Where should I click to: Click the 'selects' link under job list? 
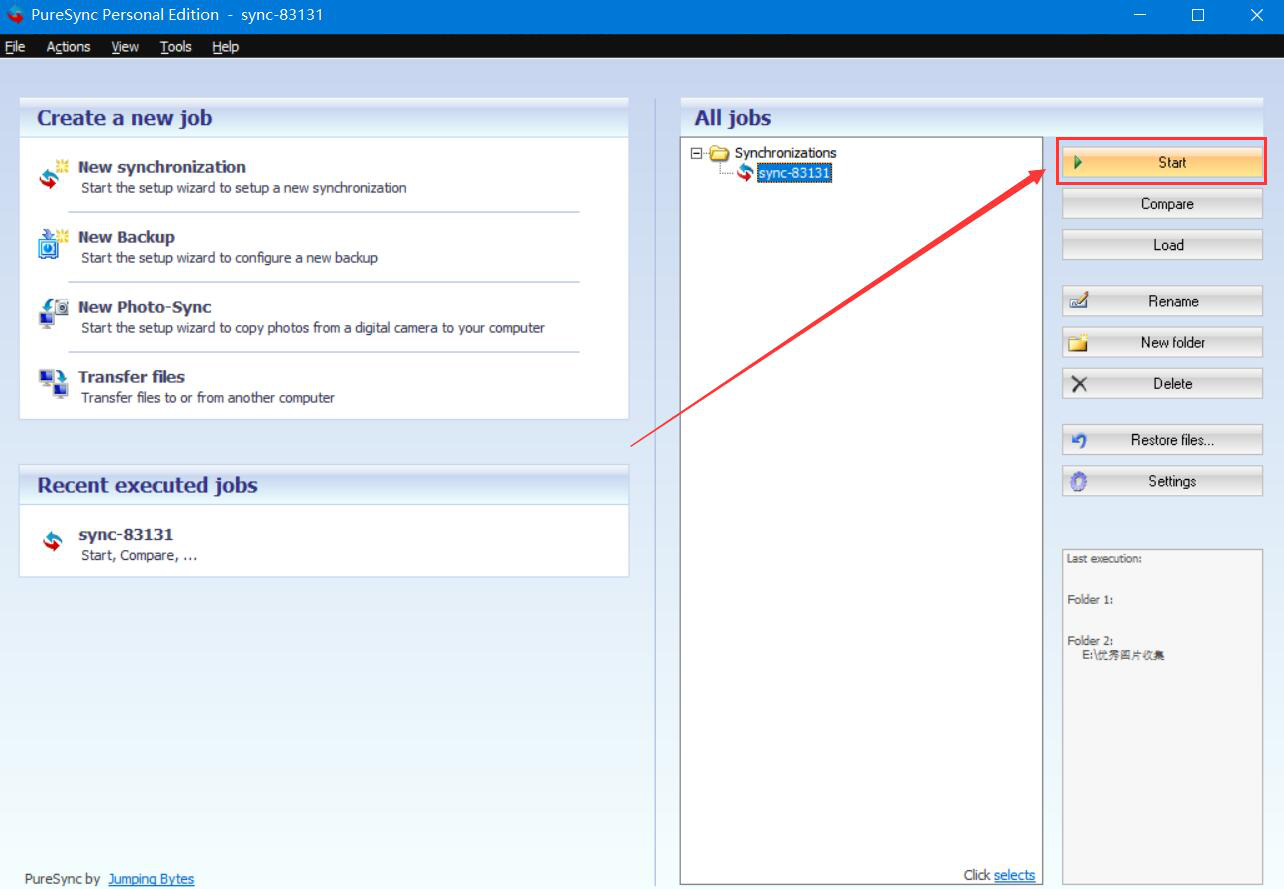(x=1014, y=875)
